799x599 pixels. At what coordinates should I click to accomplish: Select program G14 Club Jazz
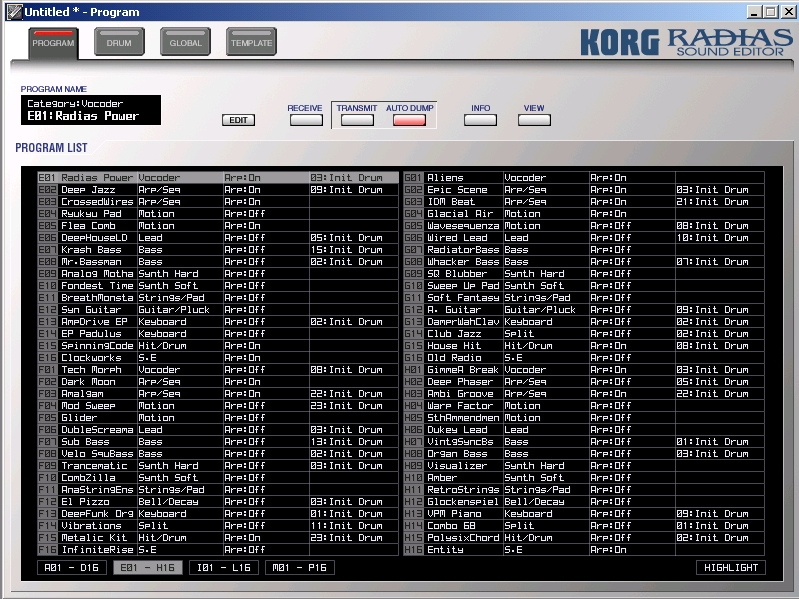(x=584, y=334)
